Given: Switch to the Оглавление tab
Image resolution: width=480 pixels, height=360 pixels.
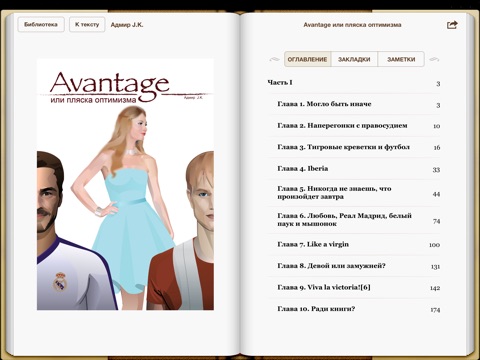Looking at the screenshot, I should coord(307,59).
